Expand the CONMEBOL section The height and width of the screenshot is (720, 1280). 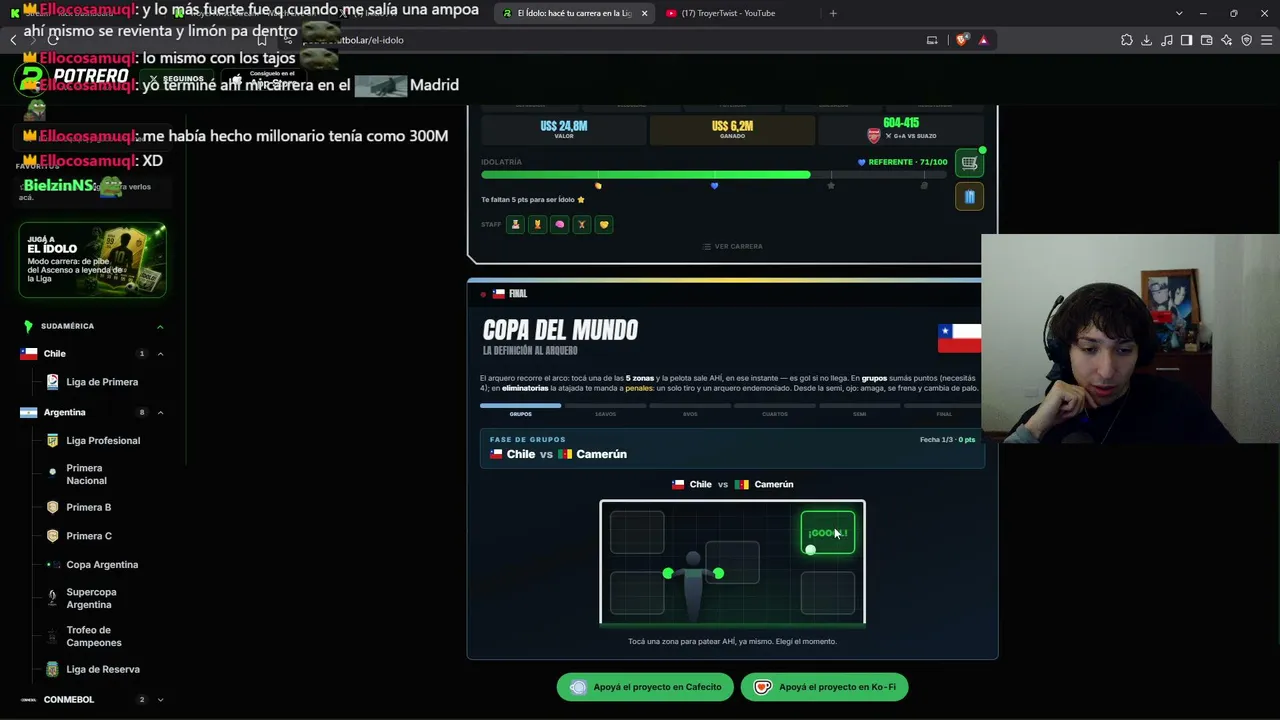160,700
